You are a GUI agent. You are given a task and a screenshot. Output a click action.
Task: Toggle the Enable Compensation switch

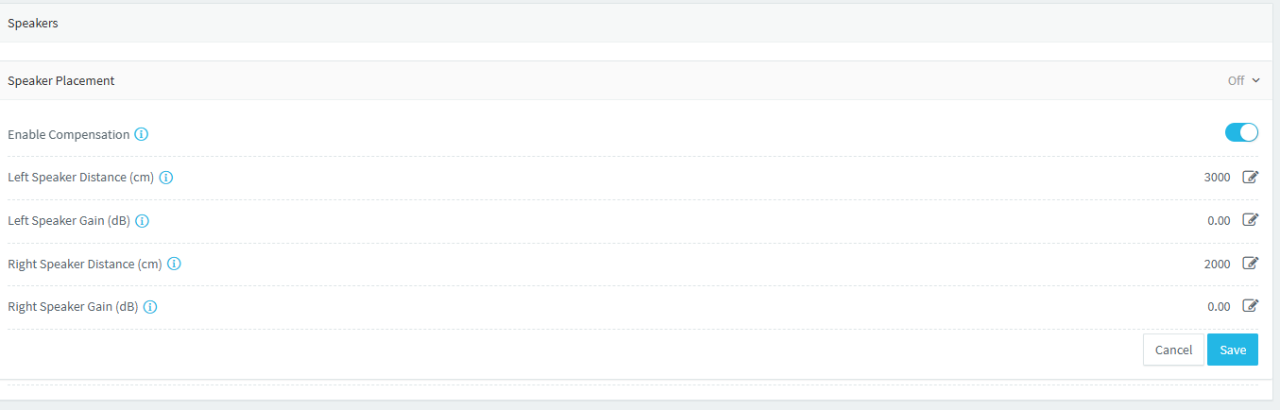click(1241, 133)
